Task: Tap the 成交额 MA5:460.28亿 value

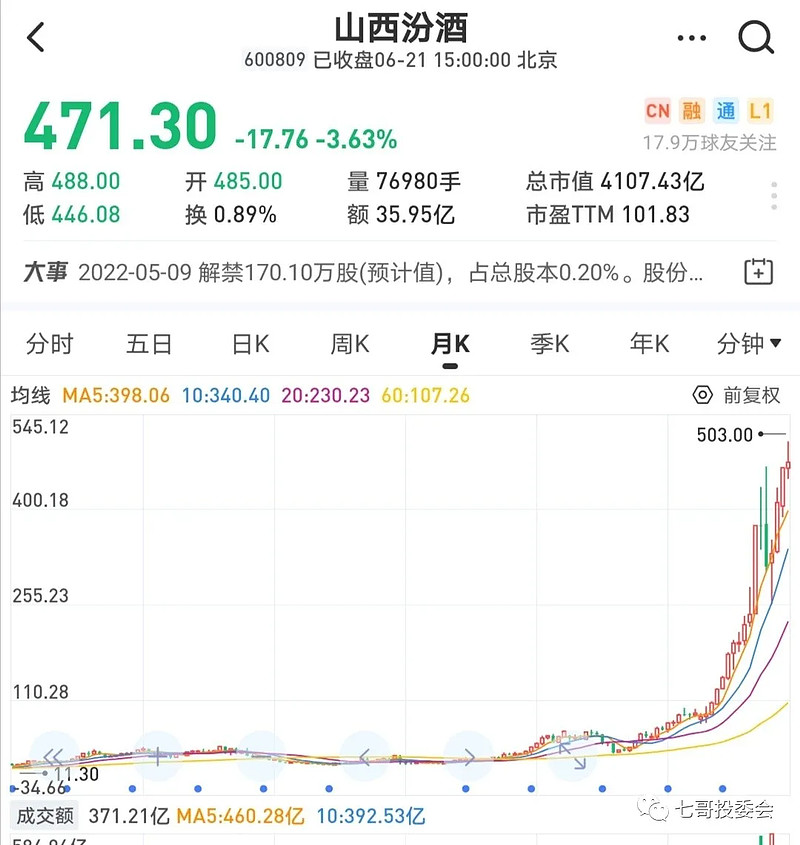Action: 240,816
